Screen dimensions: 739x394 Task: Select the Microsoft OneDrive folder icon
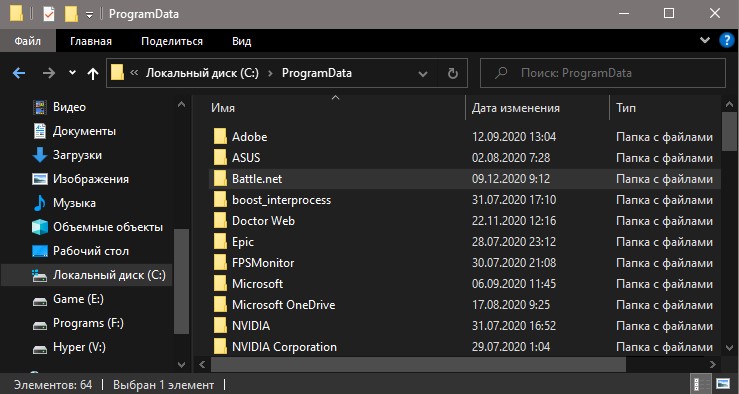[x=220, y=305]
